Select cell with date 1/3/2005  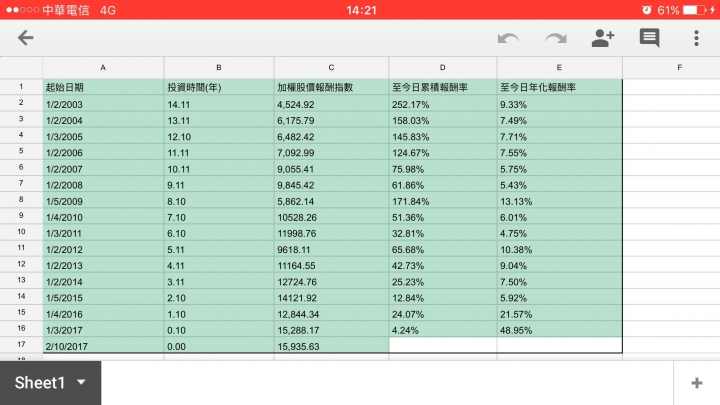pyautogui.click(x=103, y=136)
